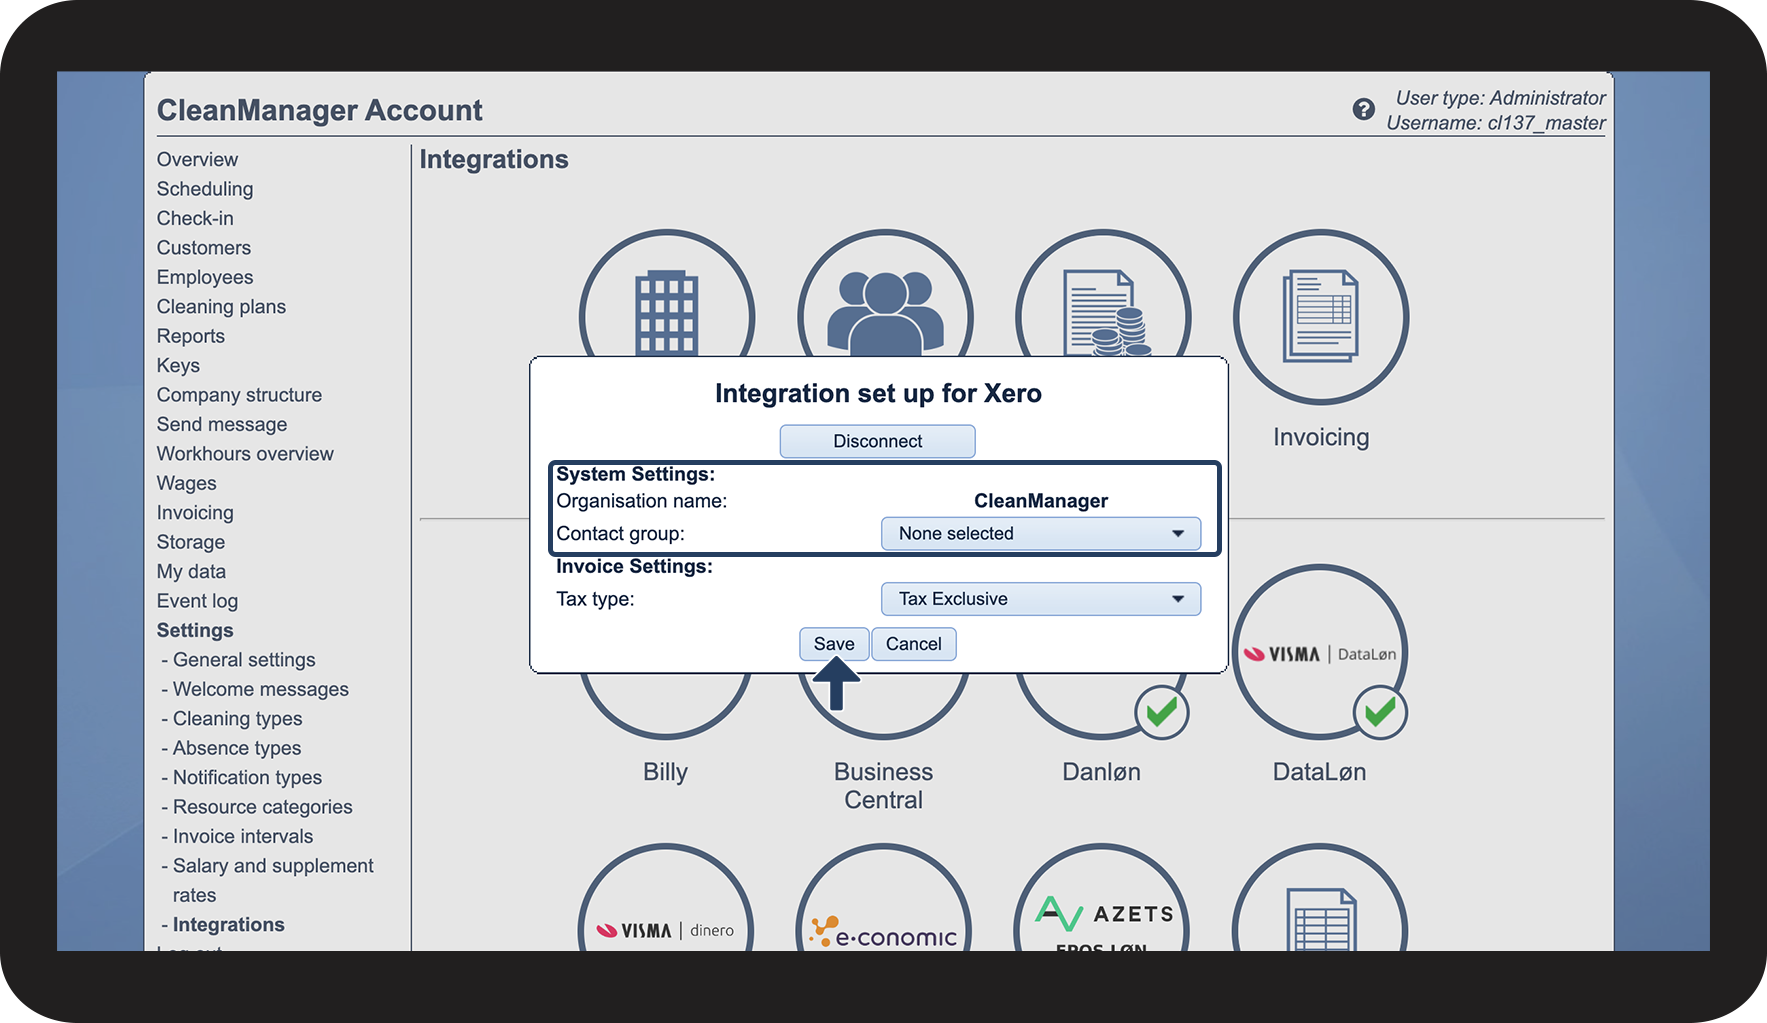Screen dimensions: 1767x1023
Task: Open the Tax type dropdown
Action: point(1040,599)
